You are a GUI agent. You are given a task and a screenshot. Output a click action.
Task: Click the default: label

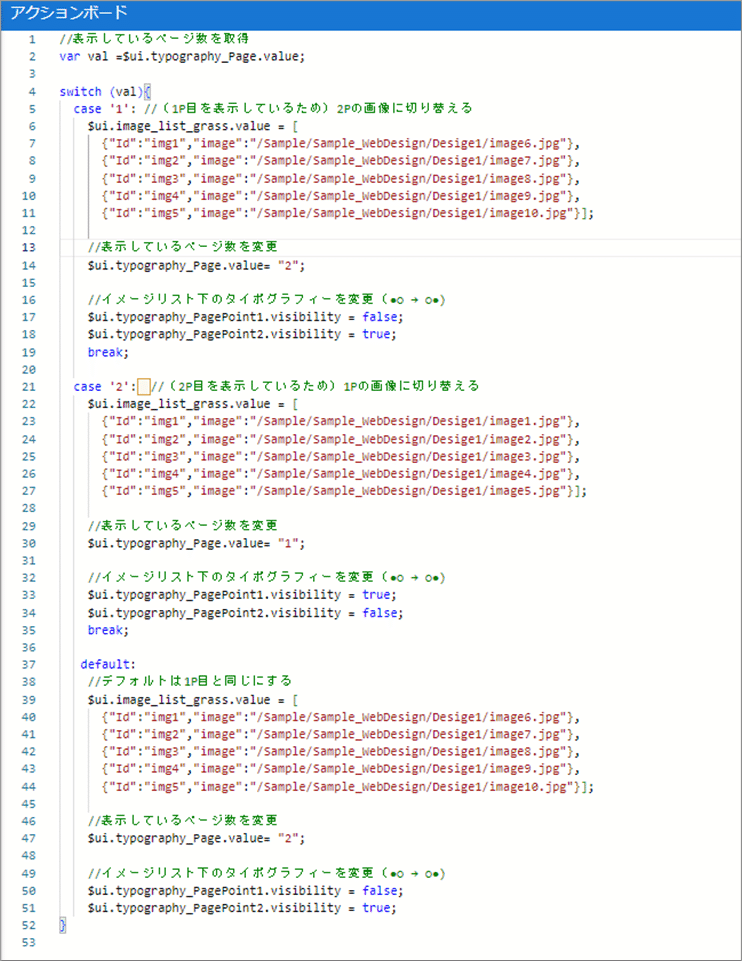[108, 664]
